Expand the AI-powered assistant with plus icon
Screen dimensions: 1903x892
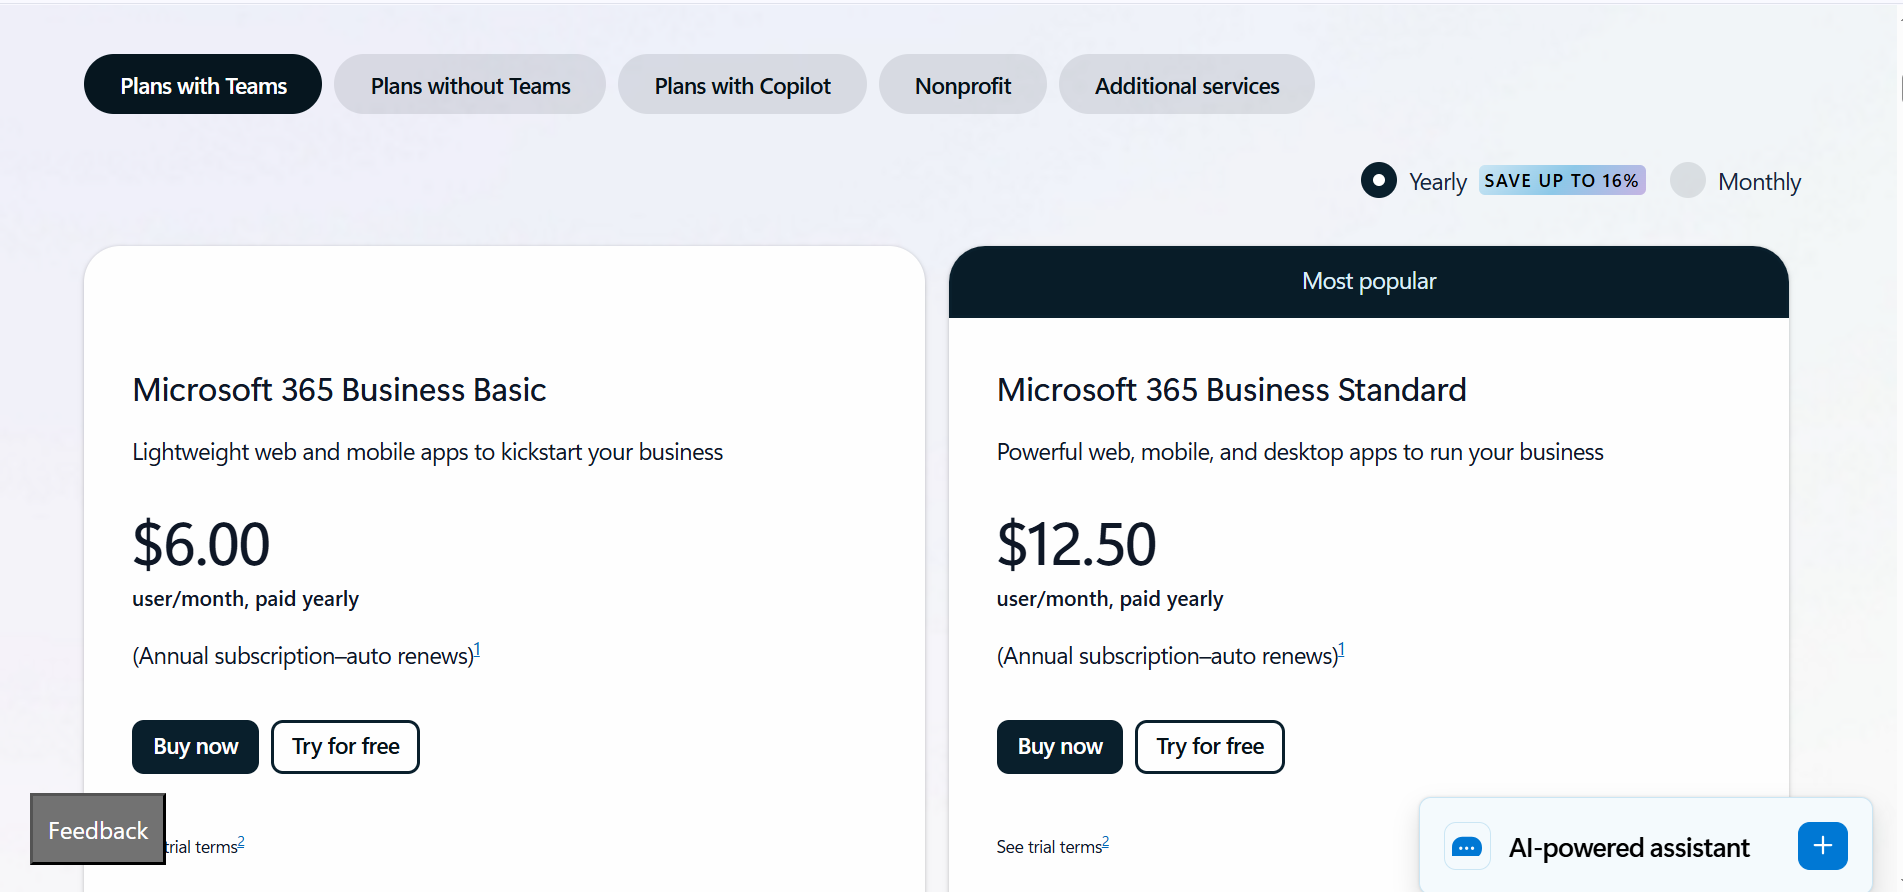pyautogui.click(x=1823, y=846)
